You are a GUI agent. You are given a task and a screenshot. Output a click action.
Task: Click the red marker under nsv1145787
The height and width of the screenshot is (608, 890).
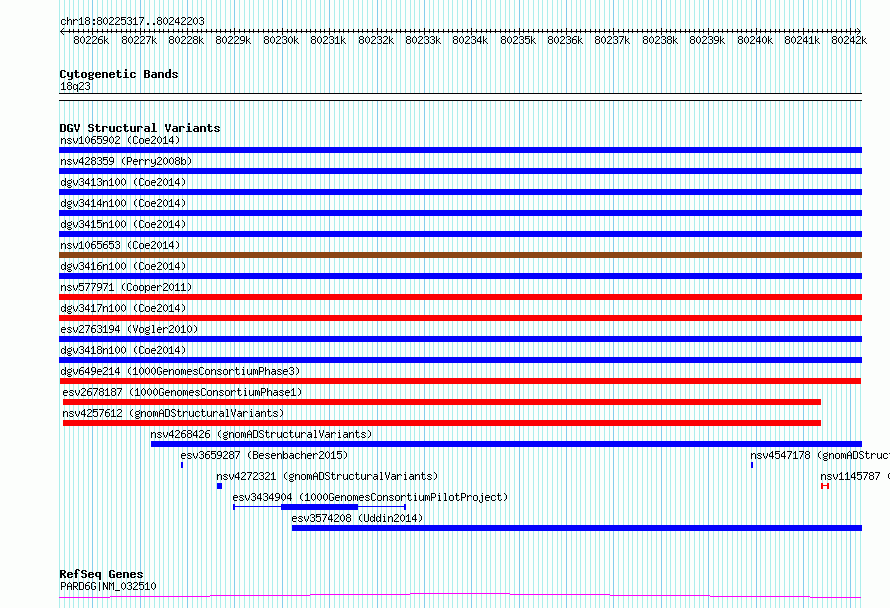[825, 486]
